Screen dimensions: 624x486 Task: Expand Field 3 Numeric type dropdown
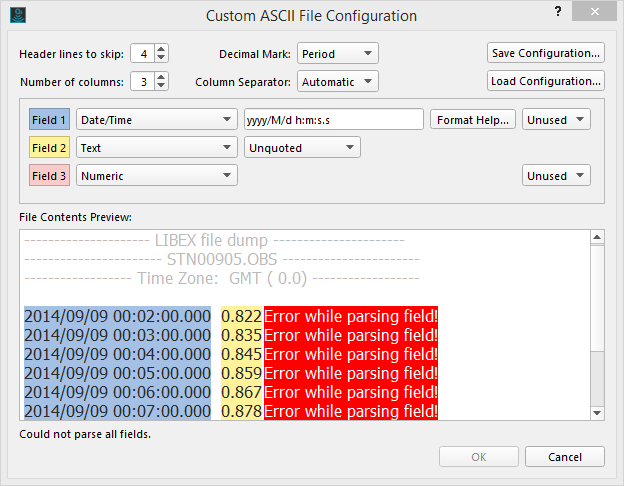click(x=157, y=176)
